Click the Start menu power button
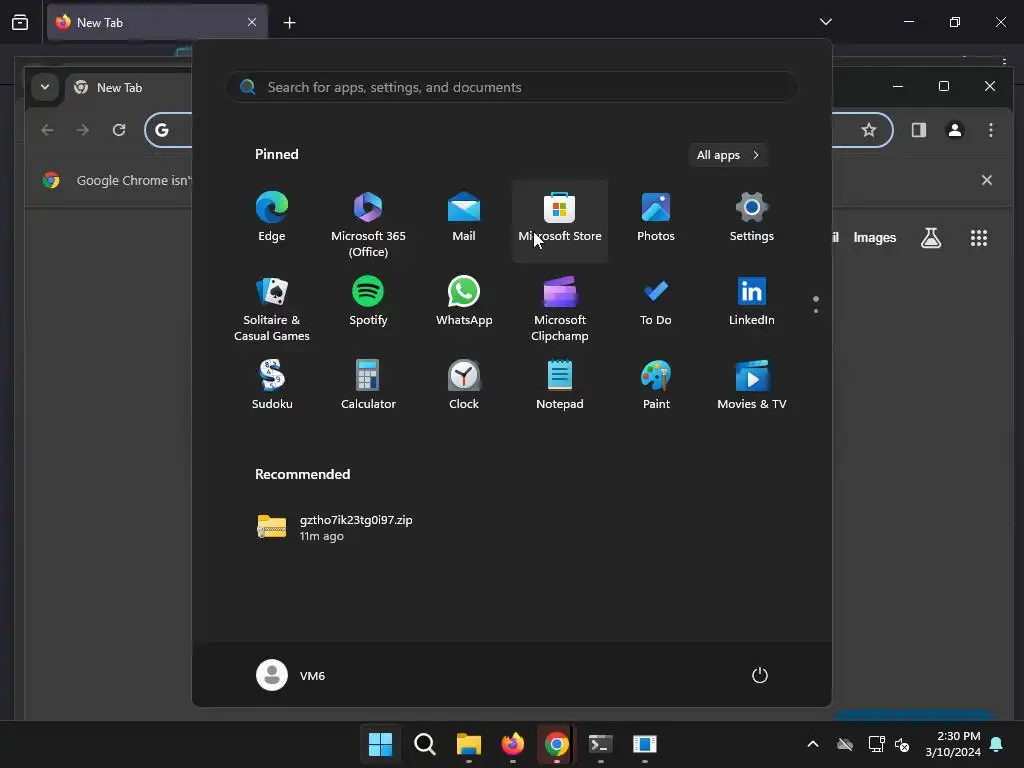 [760, 675]
